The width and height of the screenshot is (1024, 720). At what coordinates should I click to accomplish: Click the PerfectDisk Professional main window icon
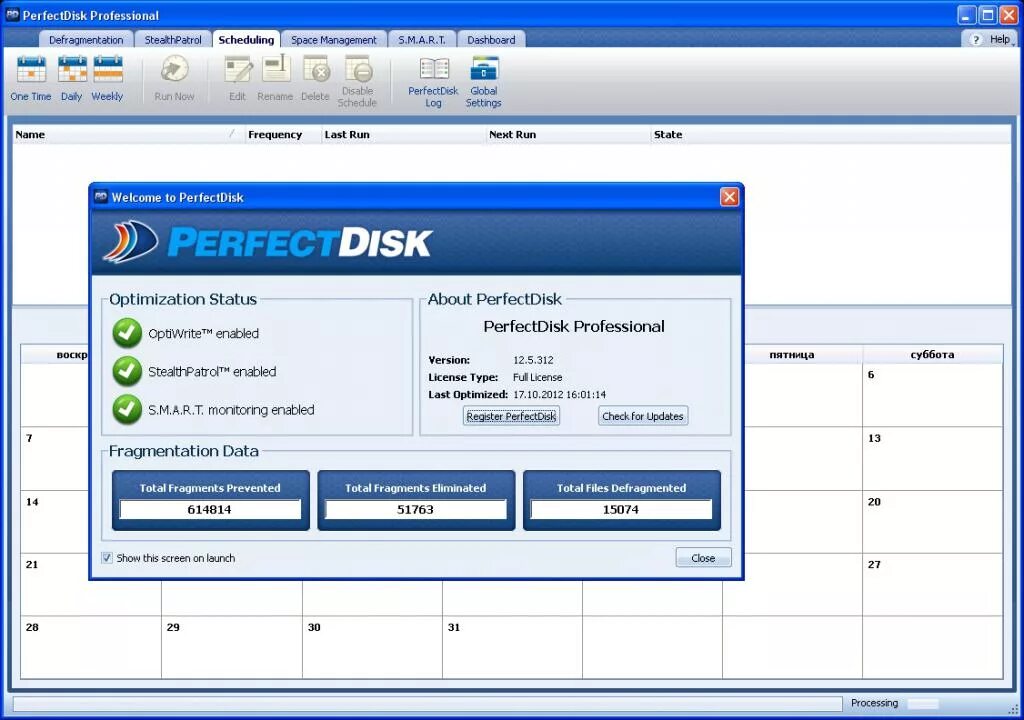[x=12, y=15]
